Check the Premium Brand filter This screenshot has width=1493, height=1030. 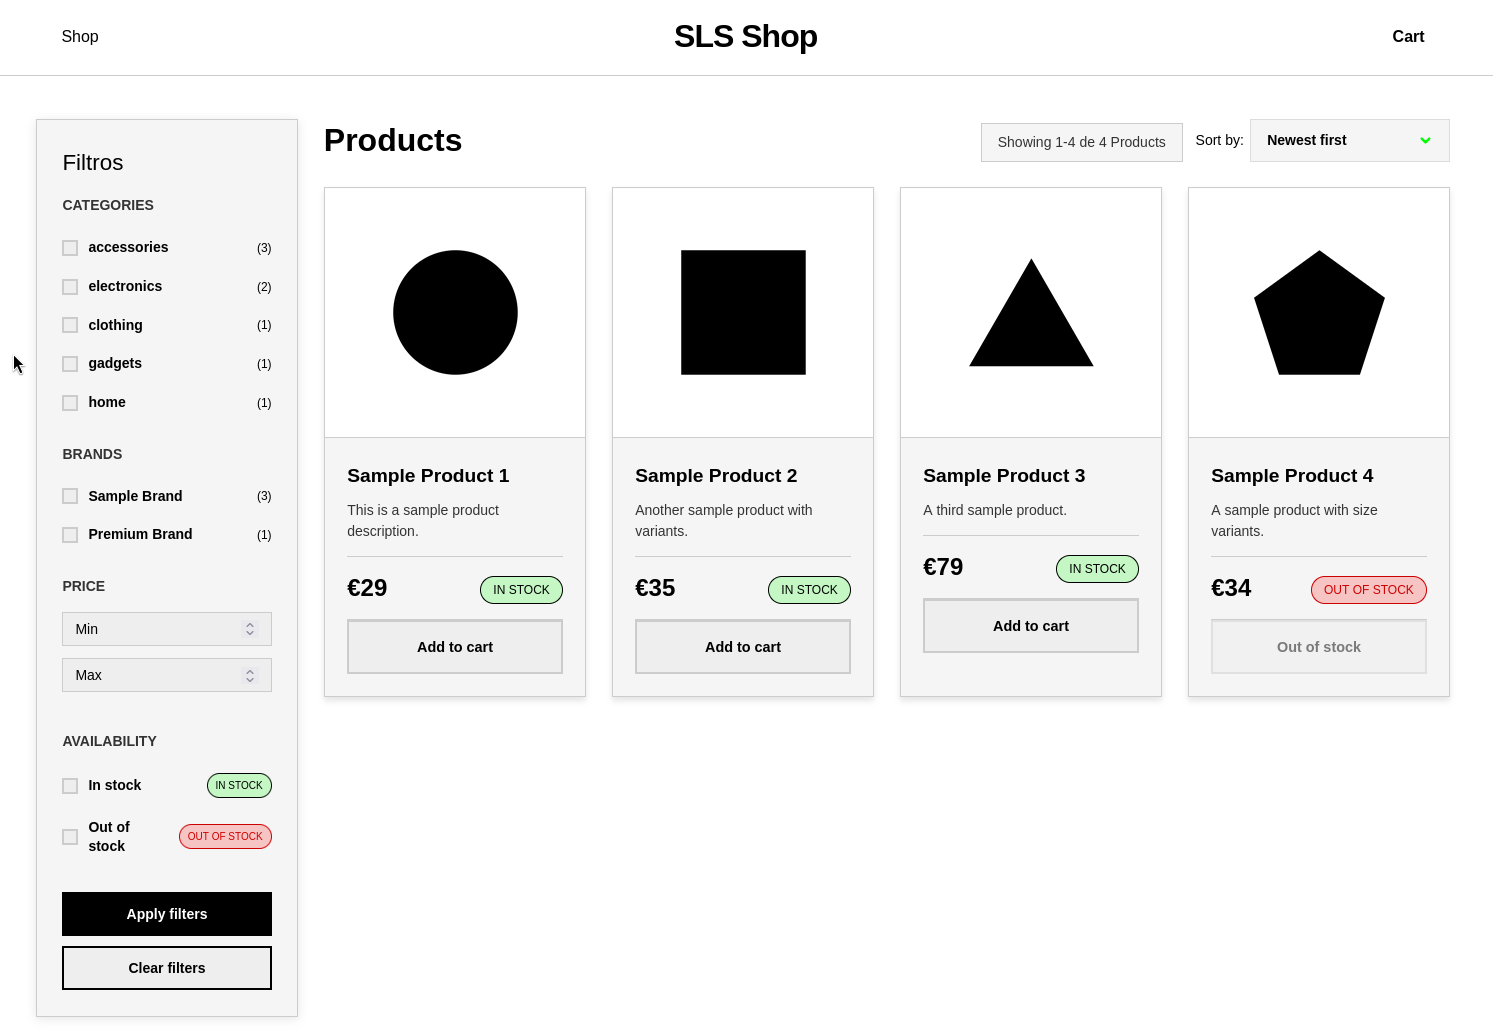(x=70, y=535)
